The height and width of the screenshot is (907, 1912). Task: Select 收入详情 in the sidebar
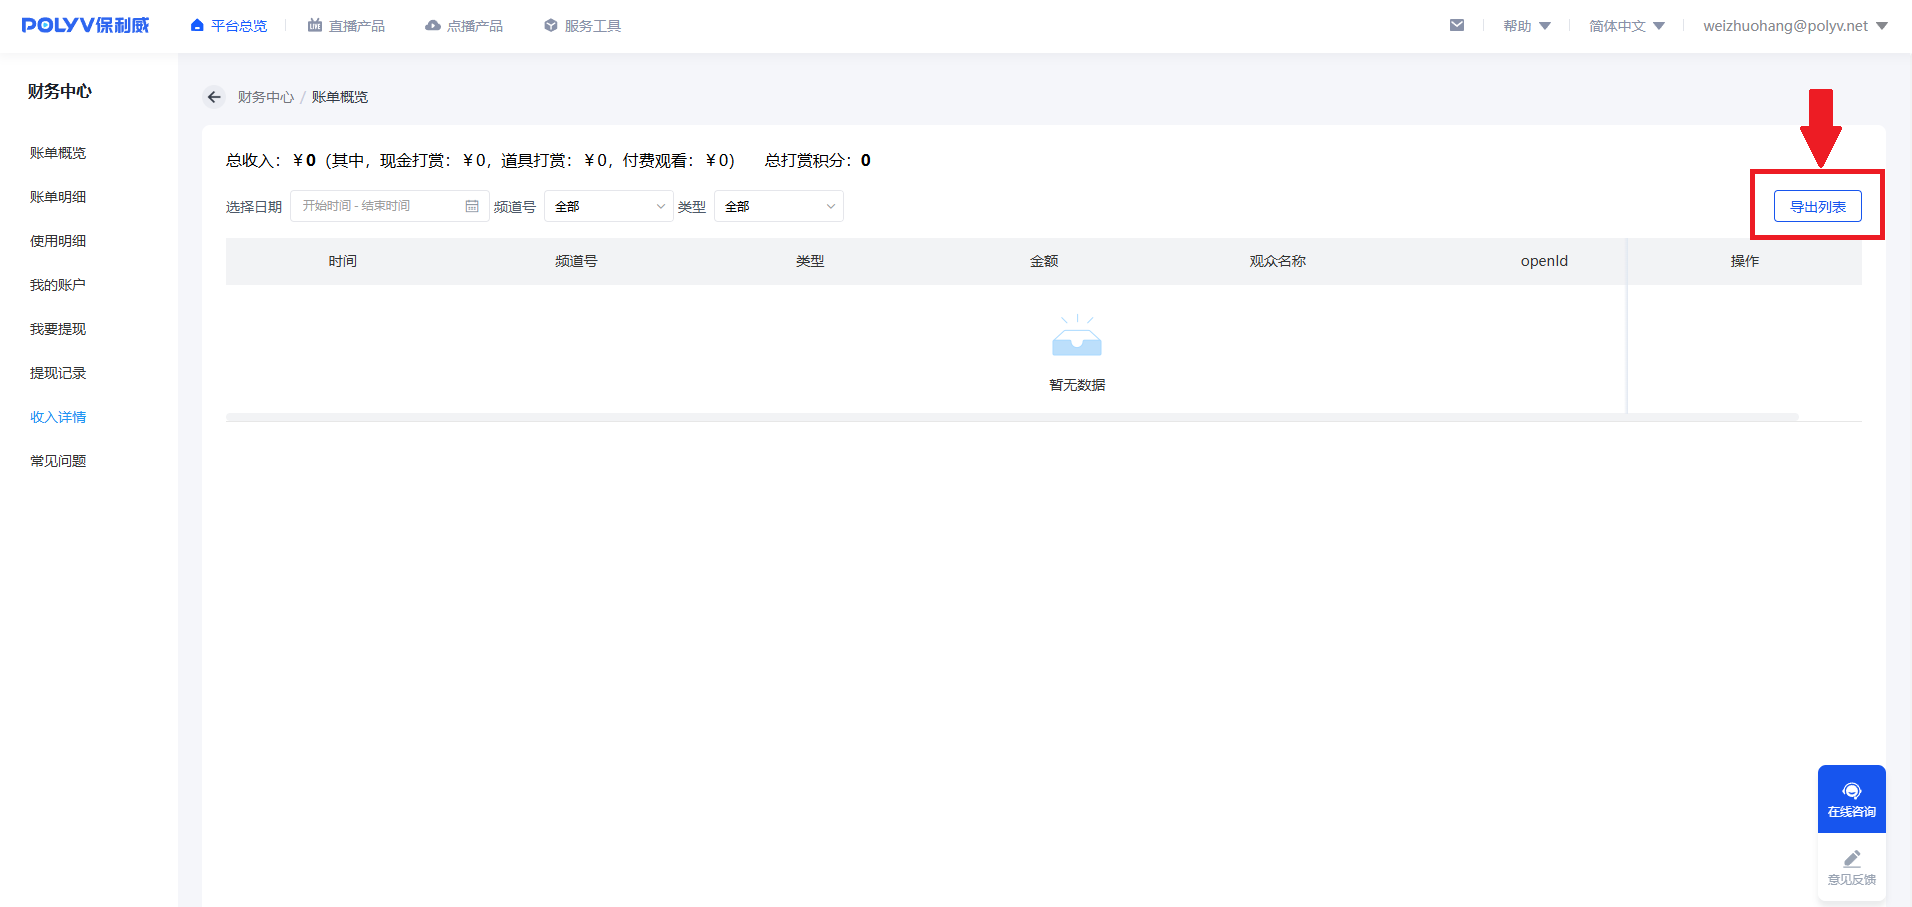click(58, 417)
